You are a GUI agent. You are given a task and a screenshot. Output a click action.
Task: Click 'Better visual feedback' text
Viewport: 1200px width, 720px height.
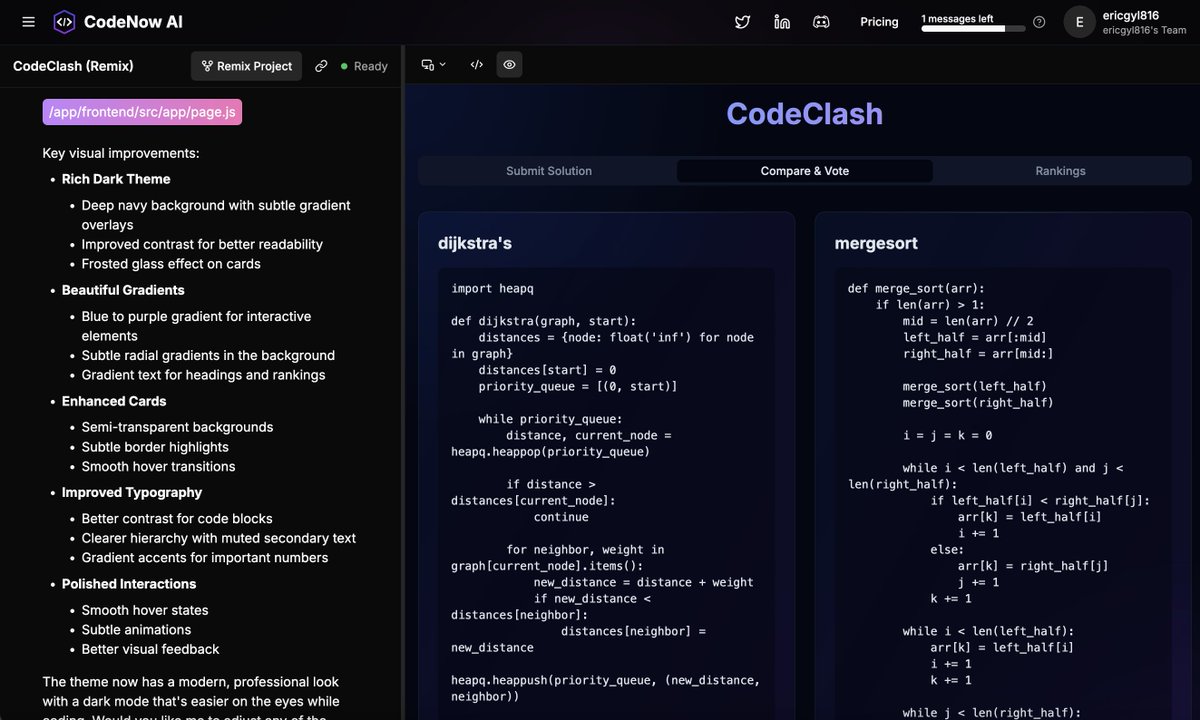click(150, 649)
